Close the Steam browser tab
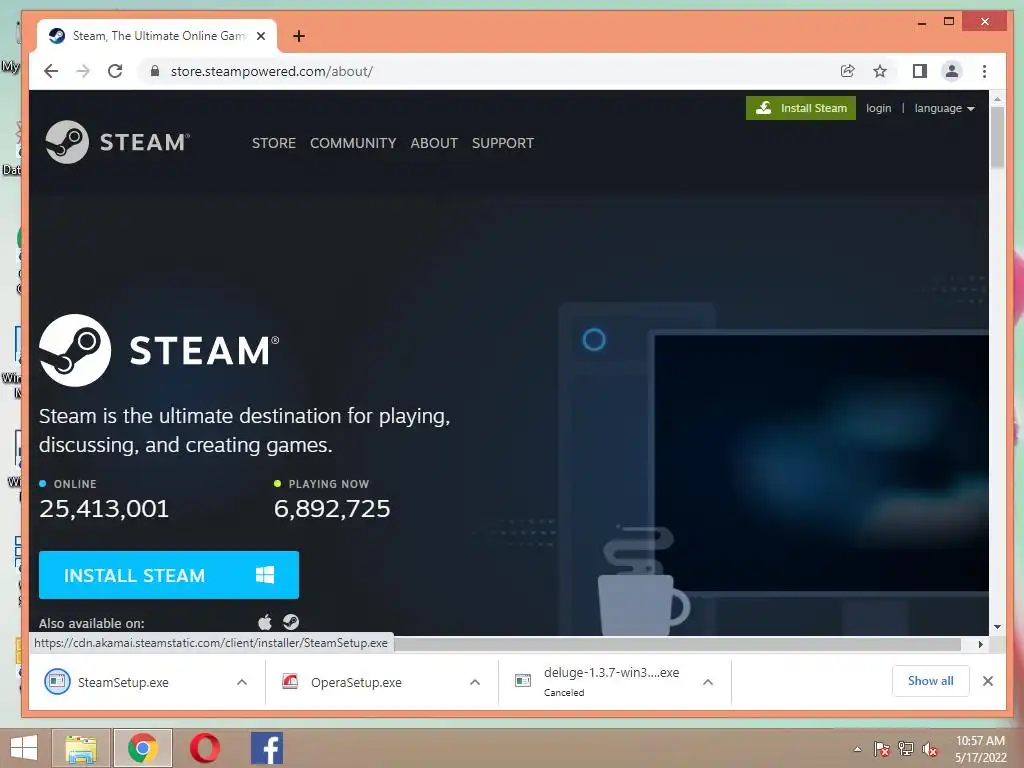 pos(261,36)
